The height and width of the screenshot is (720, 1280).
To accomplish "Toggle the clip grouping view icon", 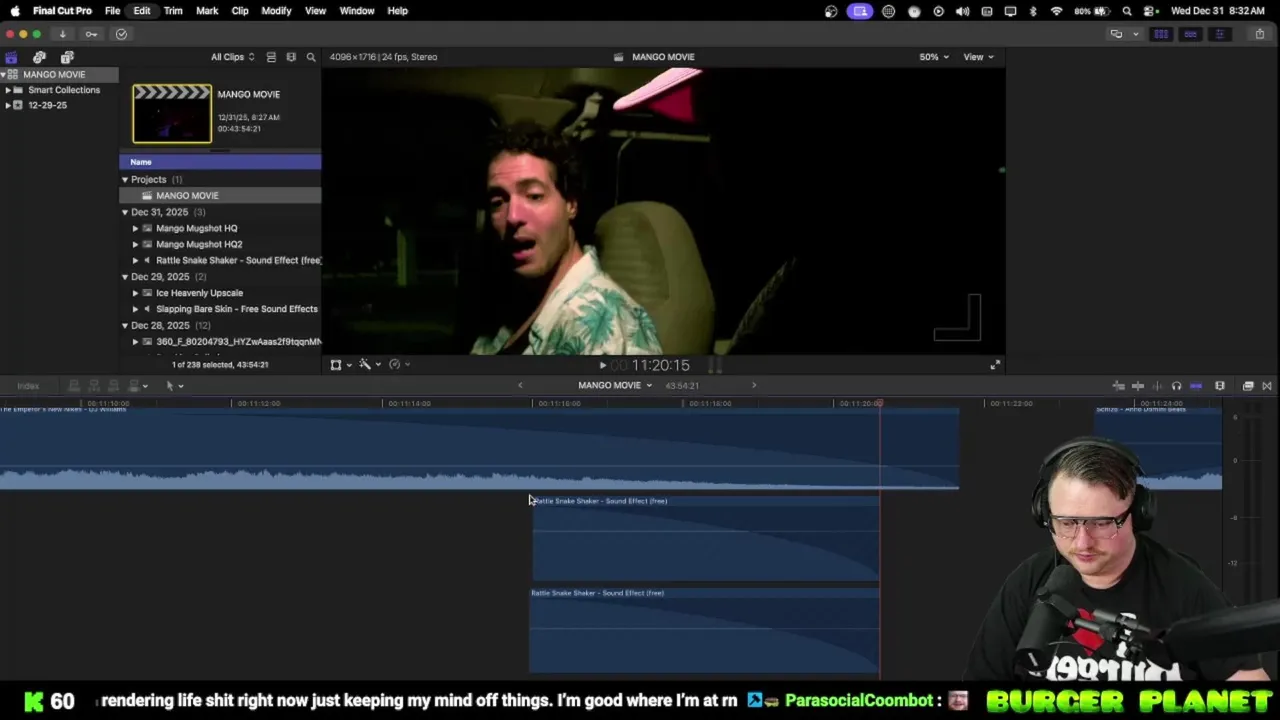I will pos(271,57).
